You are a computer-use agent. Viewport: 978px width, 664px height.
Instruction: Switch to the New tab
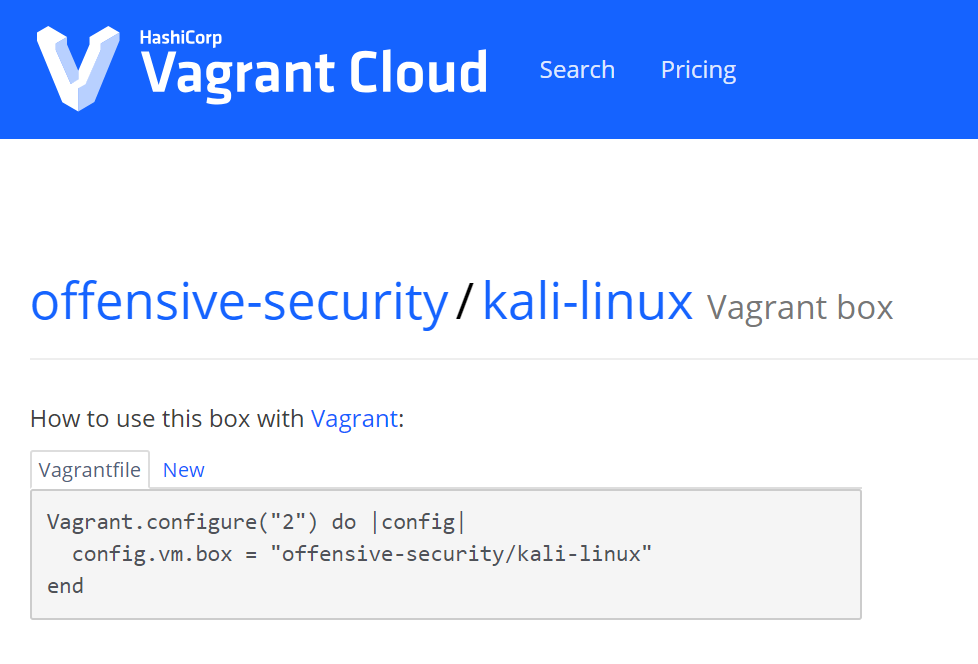[x=183, y=469]
